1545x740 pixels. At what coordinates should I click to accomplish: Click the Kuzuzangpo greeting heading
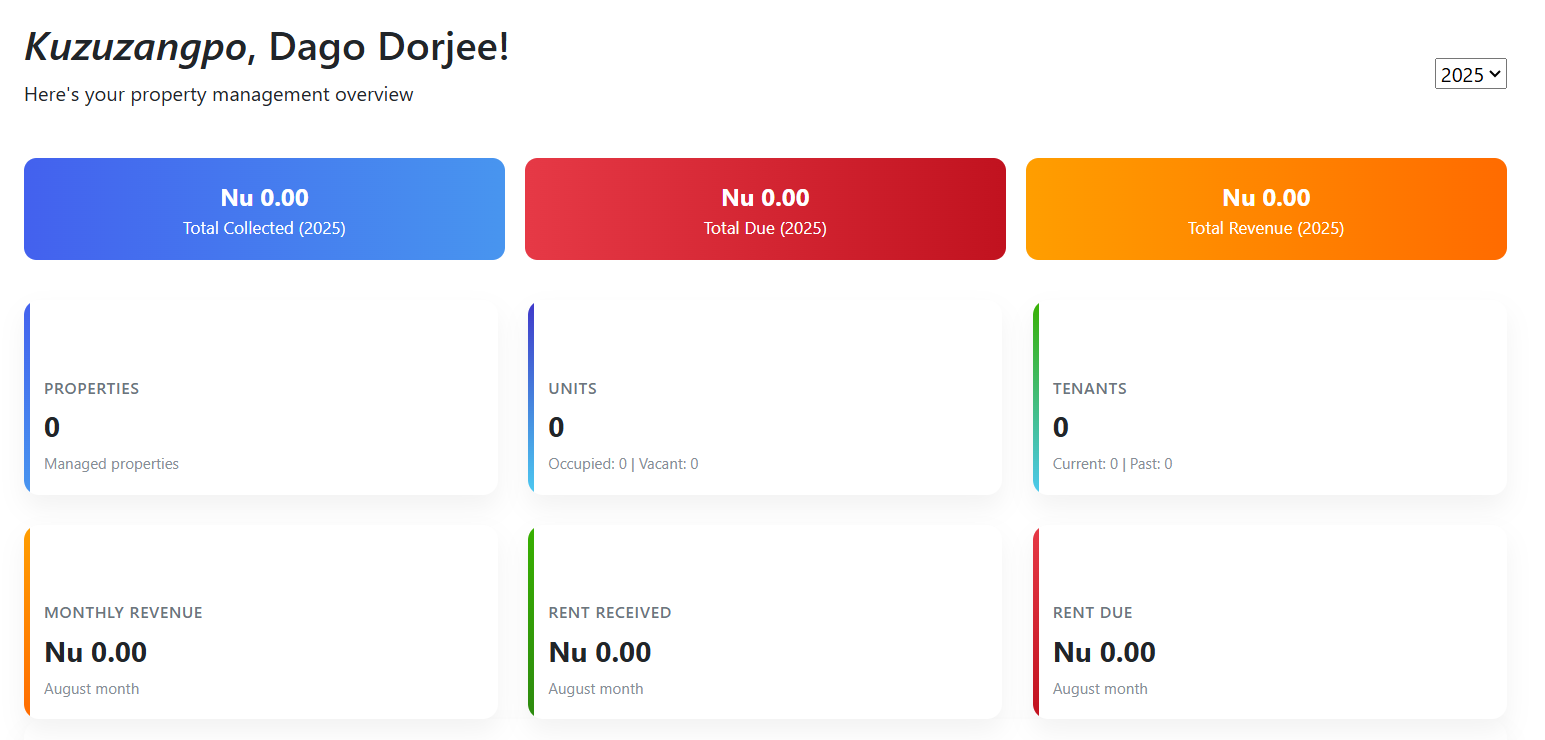coord(267,47)
